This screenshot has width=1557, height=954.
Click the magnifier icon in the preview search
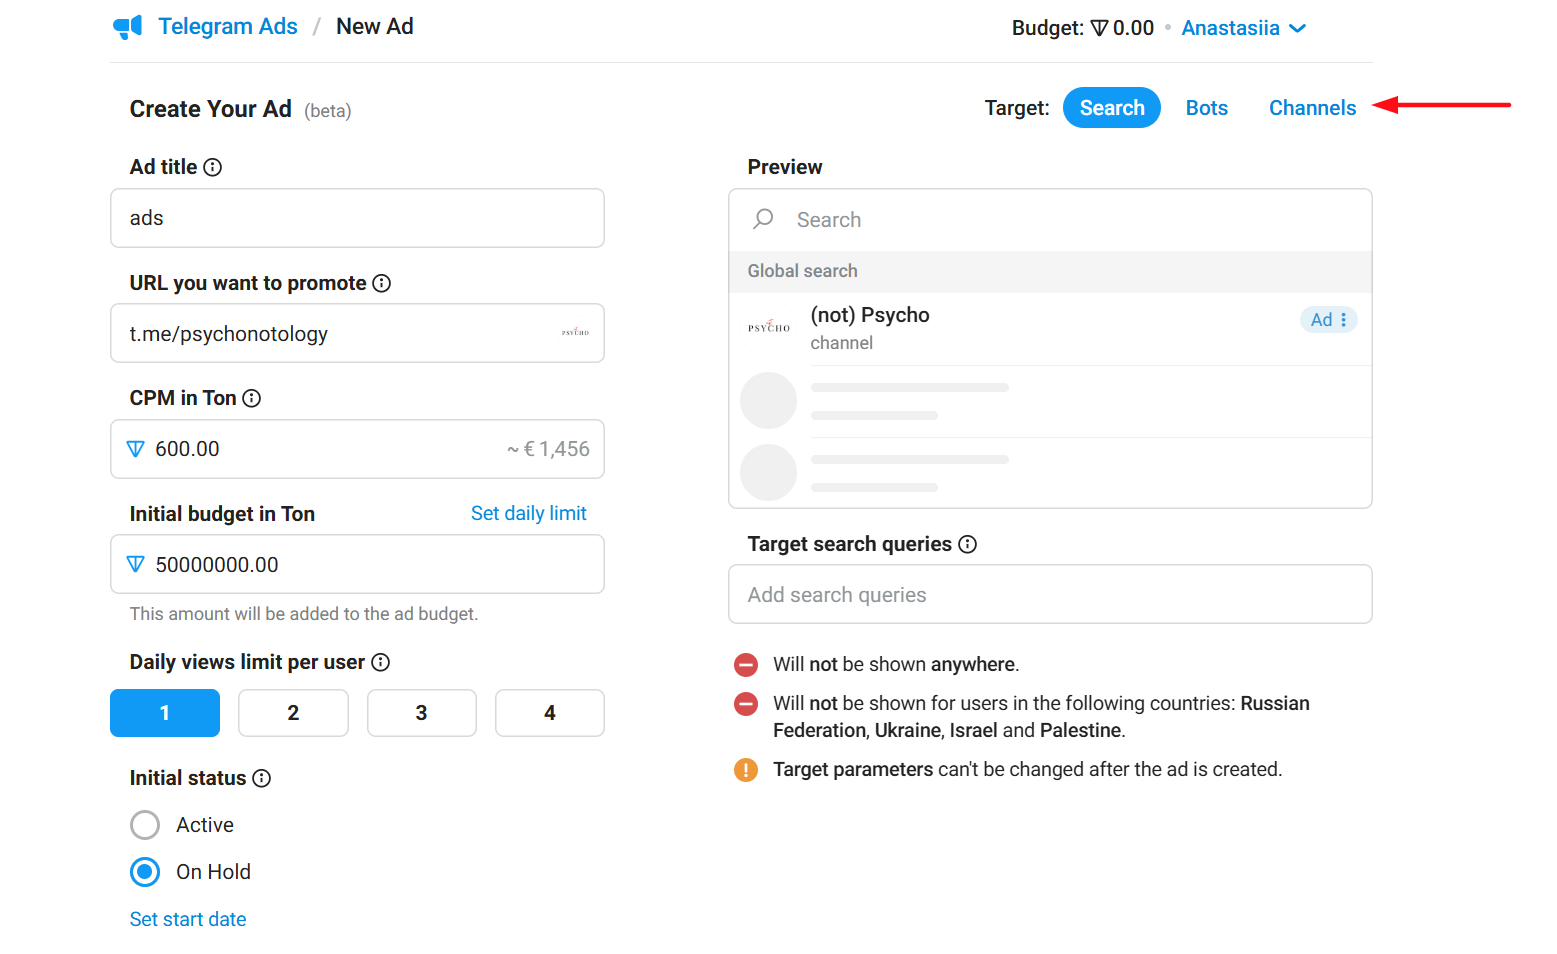[764, 219]
